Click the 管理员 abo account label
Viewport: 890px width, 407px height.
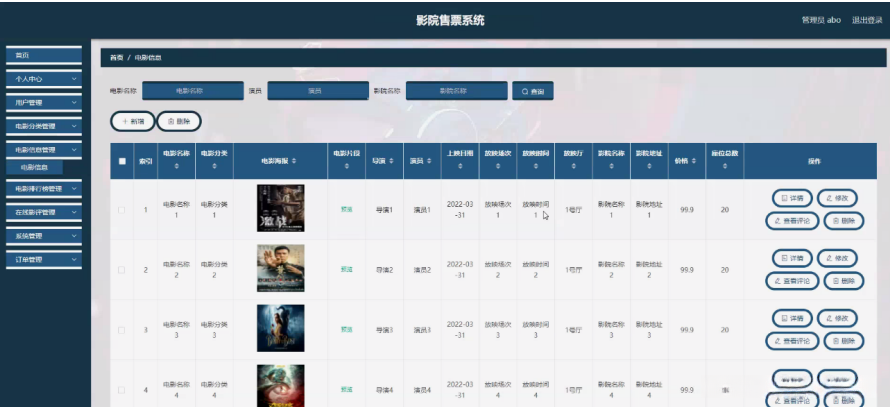(821, 20)
